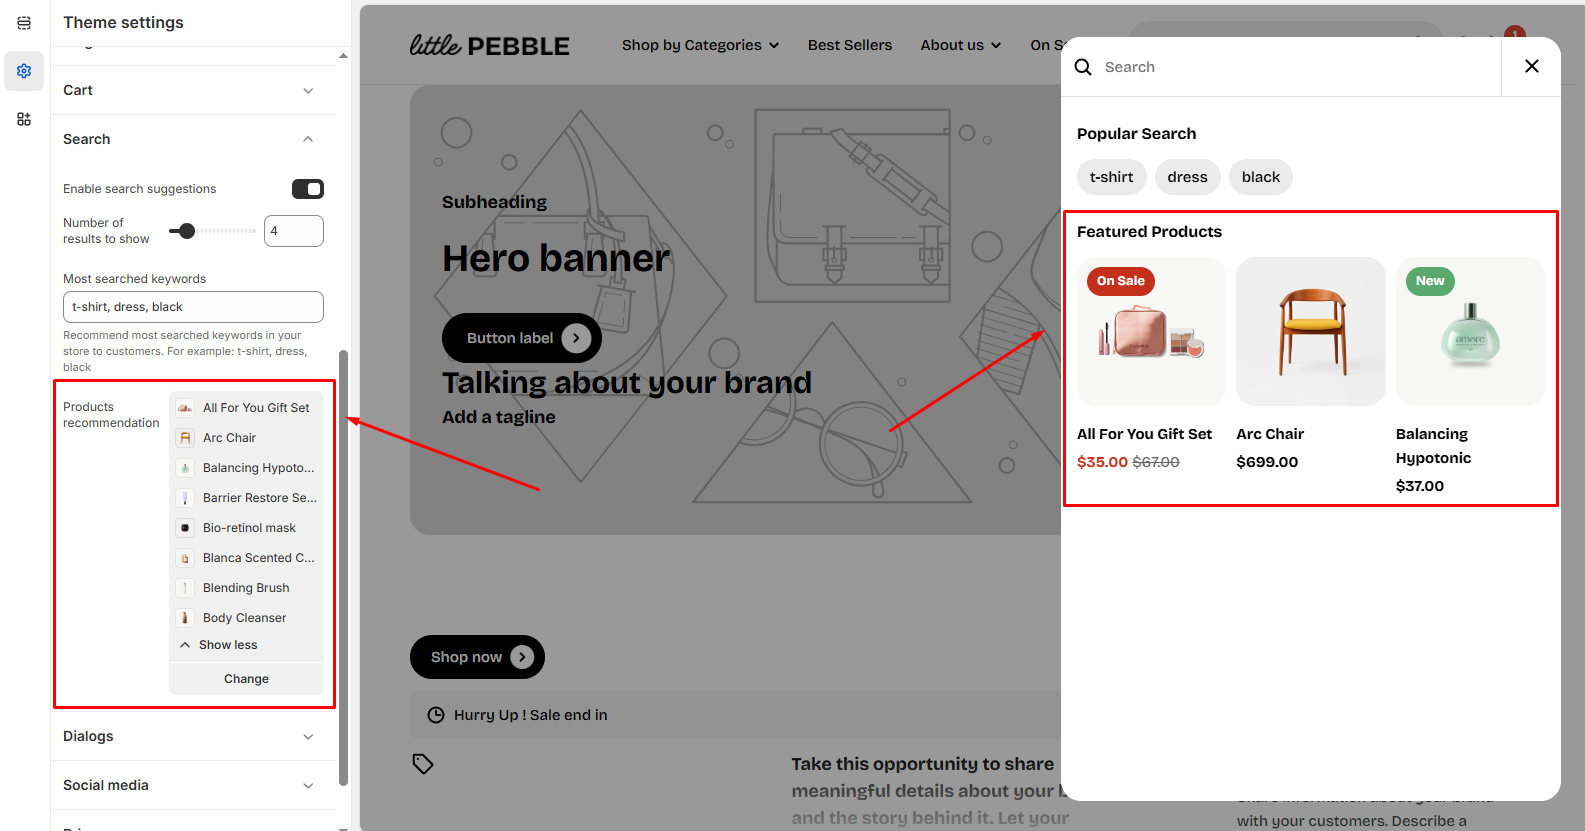The width and height of the screenshot is (1585, 831).
Task: Click the clock icon beside Hurry Up text
Action: pyautogui.click(x=436, y=715)
